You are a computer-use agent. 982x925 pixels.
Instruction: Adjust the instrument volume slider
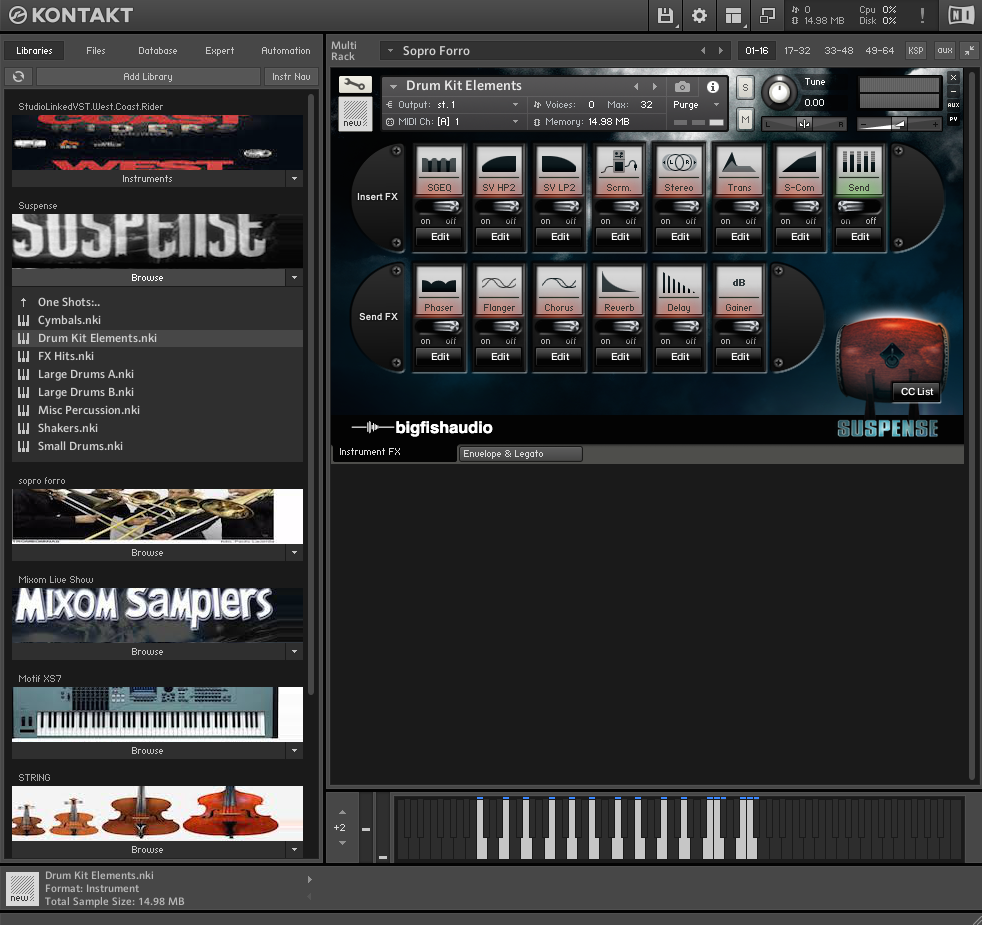pos(899,125)
